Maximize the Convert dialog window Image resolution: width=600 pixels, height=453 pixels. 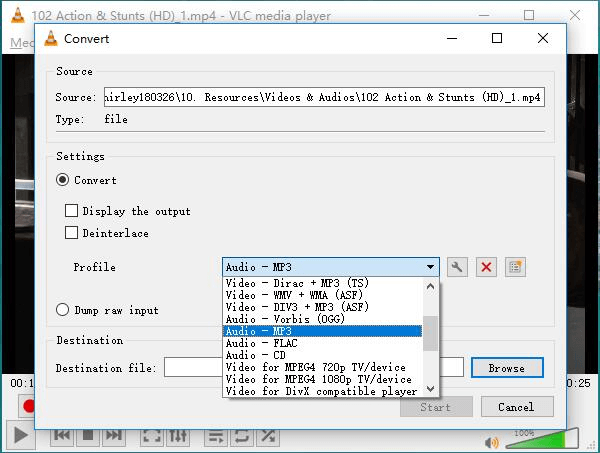[x=497, y=38]
